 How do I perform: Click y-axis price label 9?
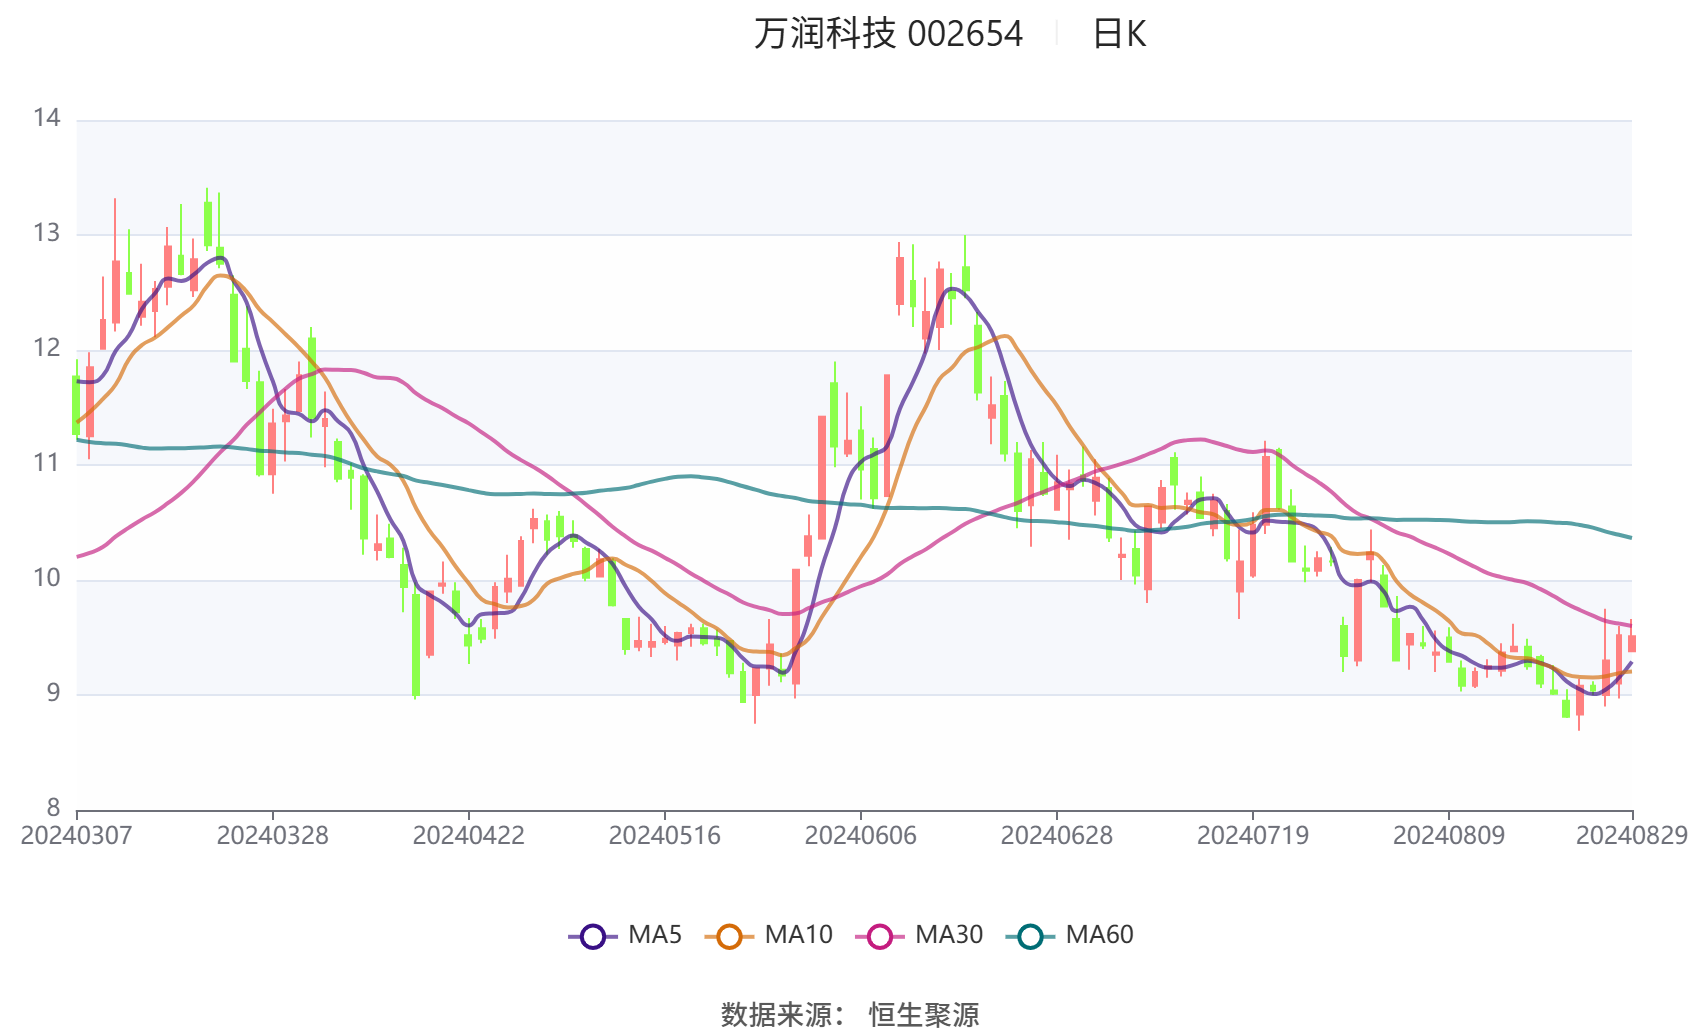(54, 693)
